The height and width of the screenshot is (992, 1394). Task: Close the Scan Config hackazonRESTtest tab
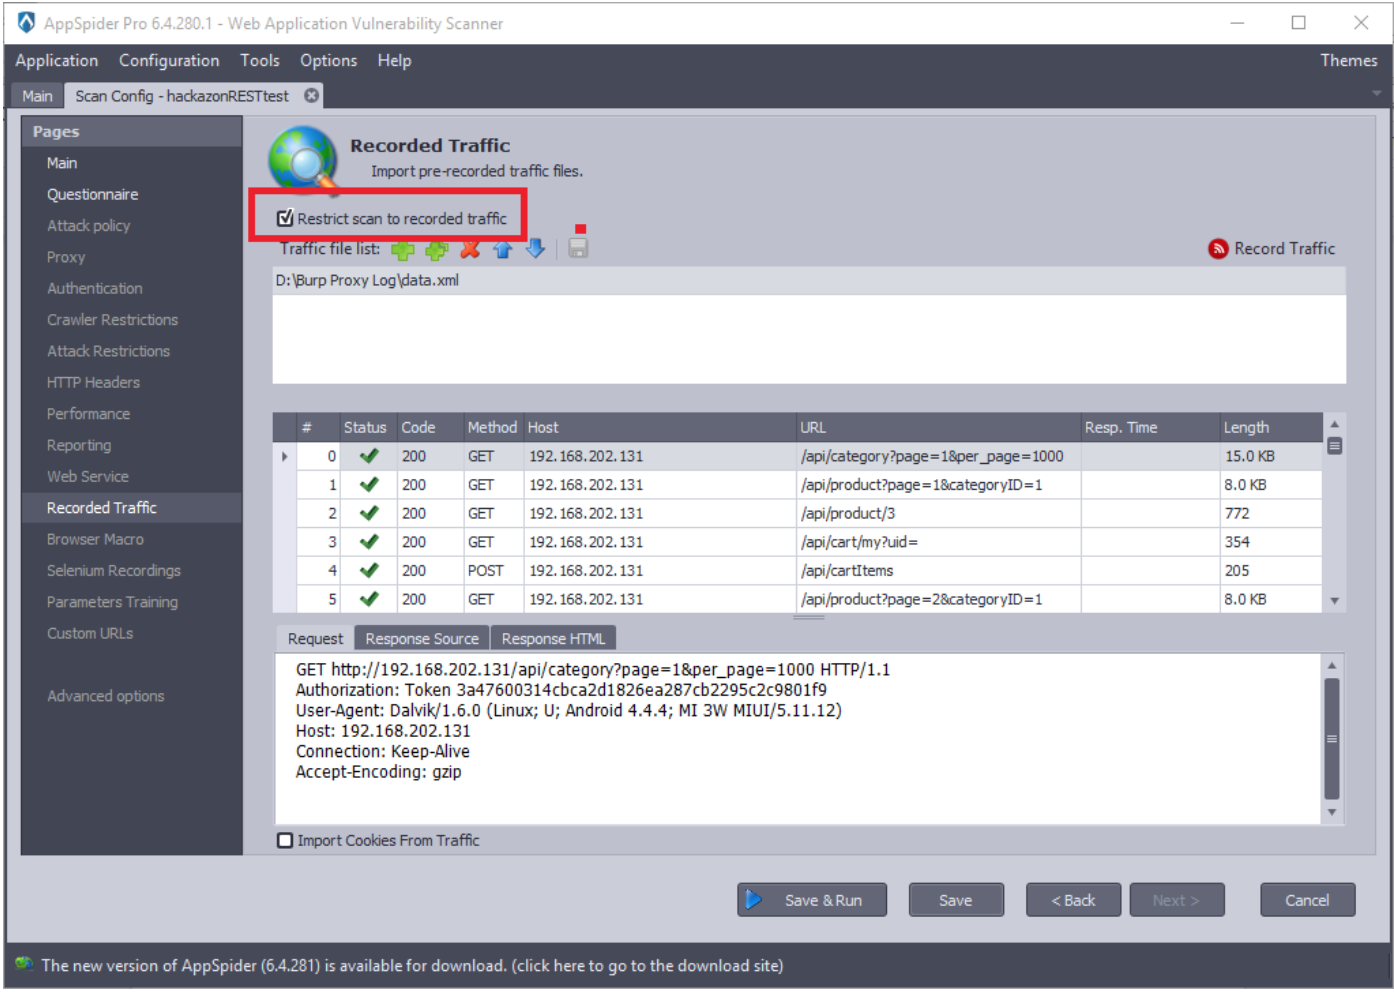(312, 95)
